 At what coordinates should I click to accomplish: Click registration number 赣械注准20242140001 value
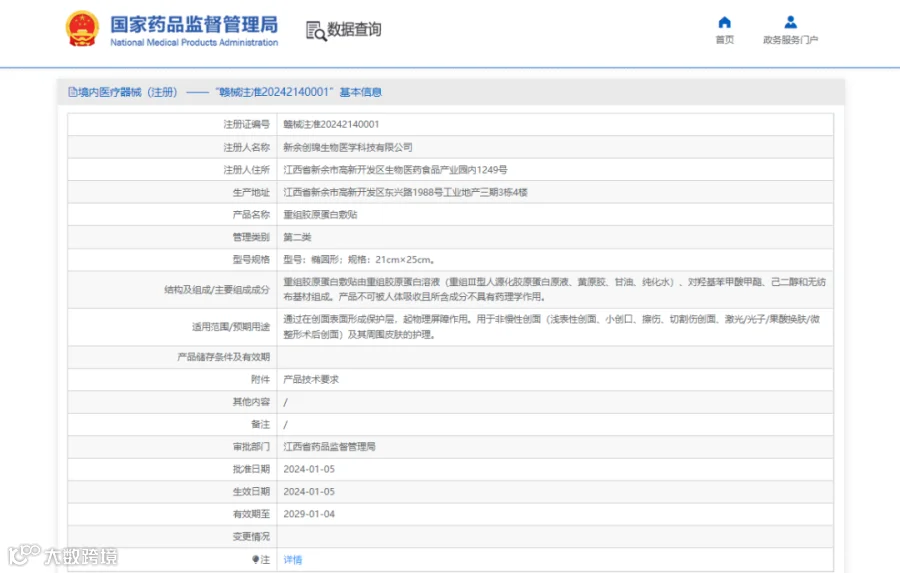coord(331,125)
